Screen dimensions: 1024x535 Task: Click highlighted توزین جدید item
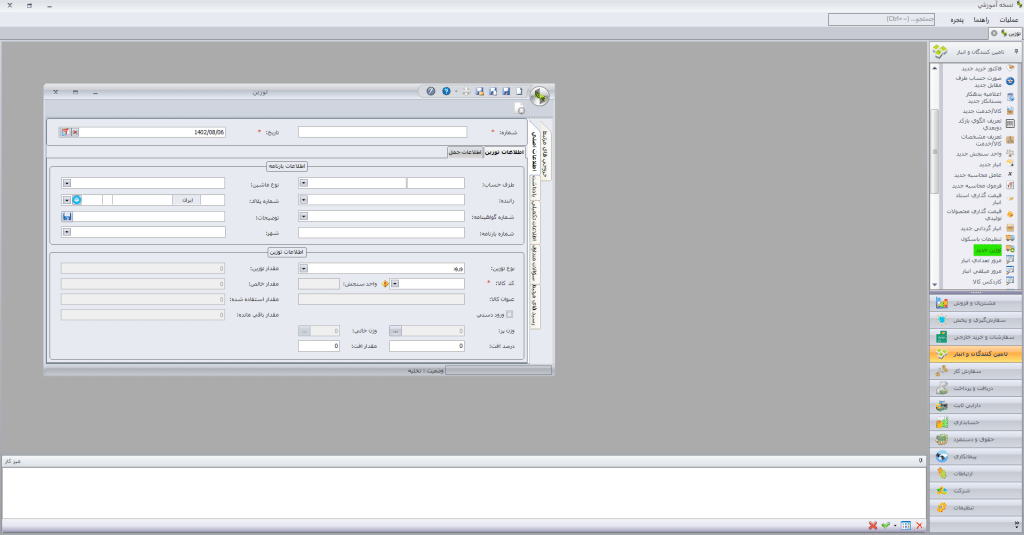tap(987, 250)
